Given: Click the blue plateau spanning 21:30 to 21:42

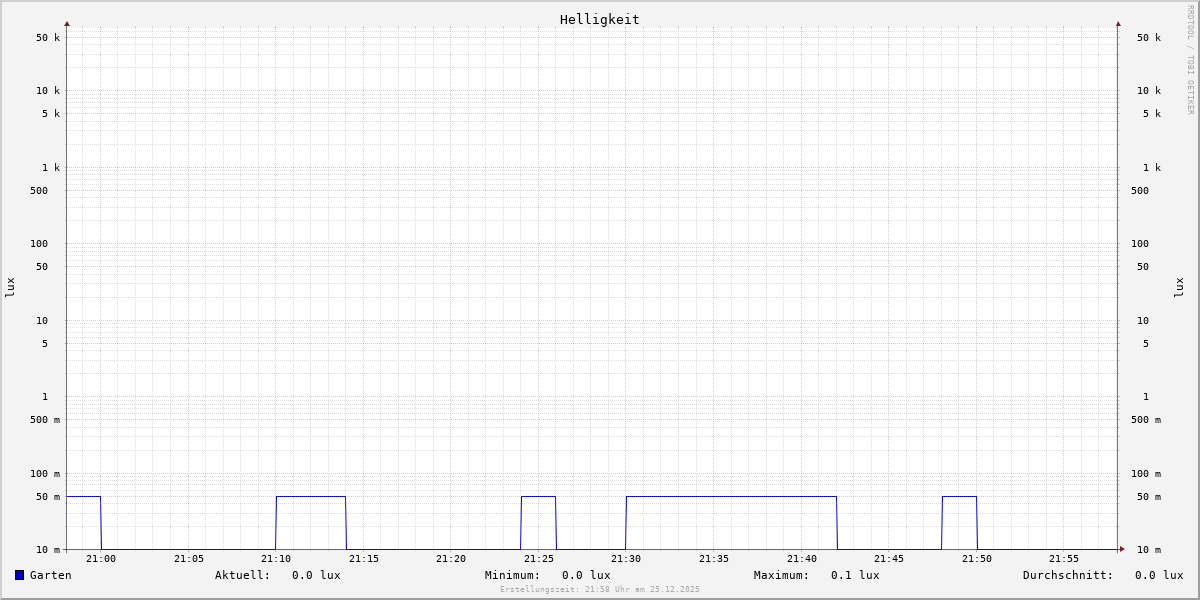Looking at the screenshot, I should (x=732, y=497).
